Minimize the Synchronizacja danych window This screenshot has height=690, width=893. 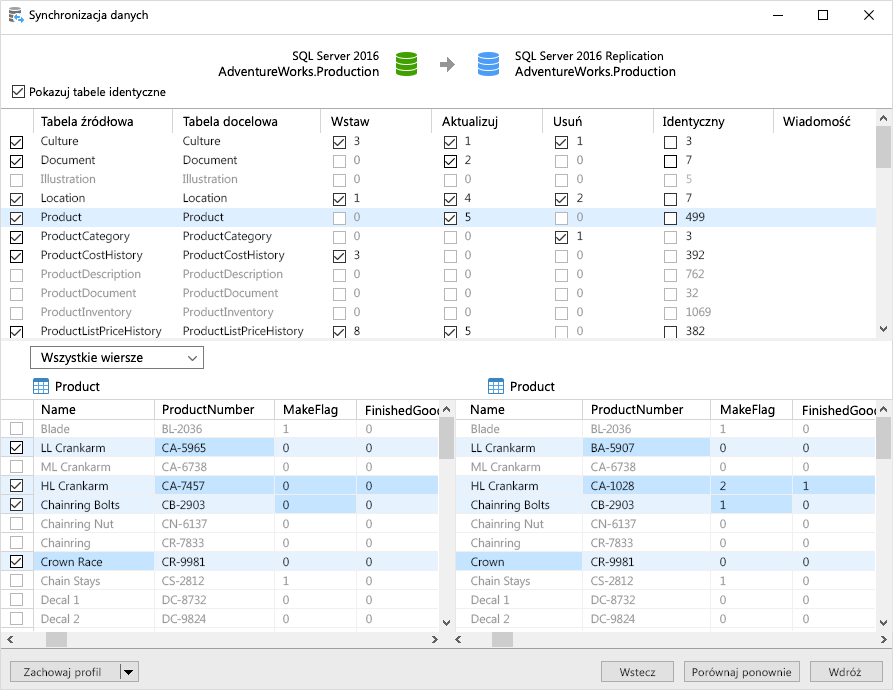tap(778, 15)
